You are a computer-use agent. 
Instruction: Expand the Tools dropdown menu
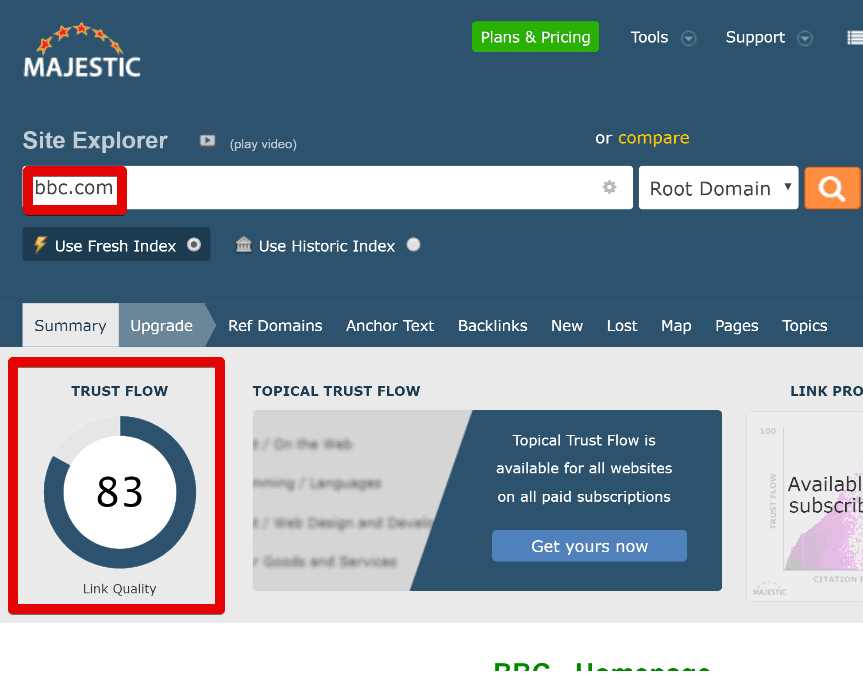coord(662,38)
